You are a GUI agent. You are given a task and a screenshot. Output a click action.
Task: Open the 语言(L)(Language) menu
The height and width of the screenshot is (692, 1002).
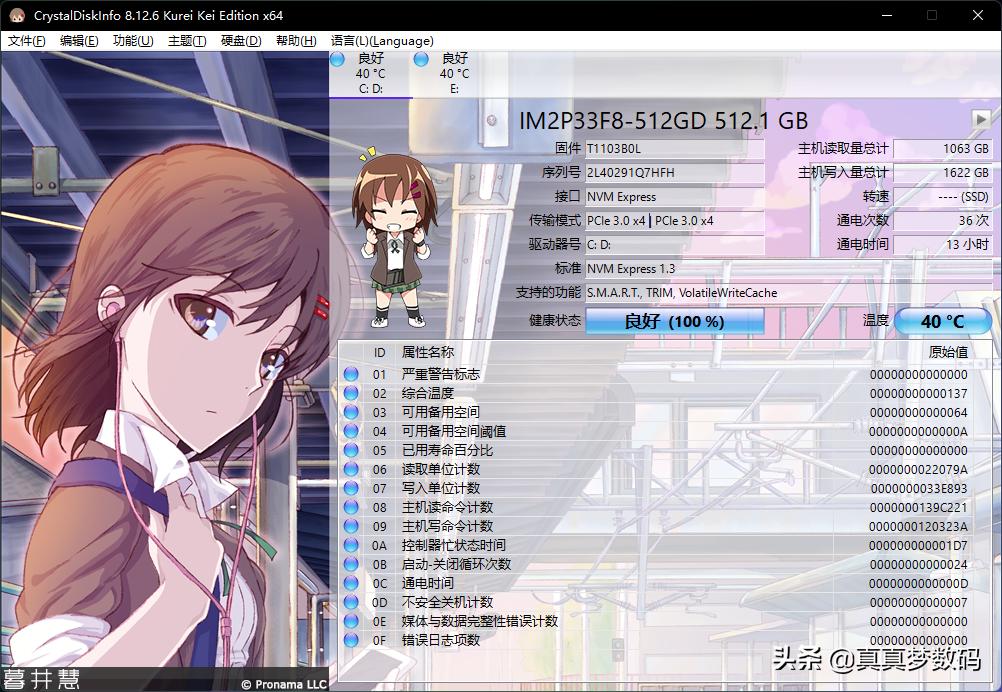pyautogui.click(x=382, y=41)
